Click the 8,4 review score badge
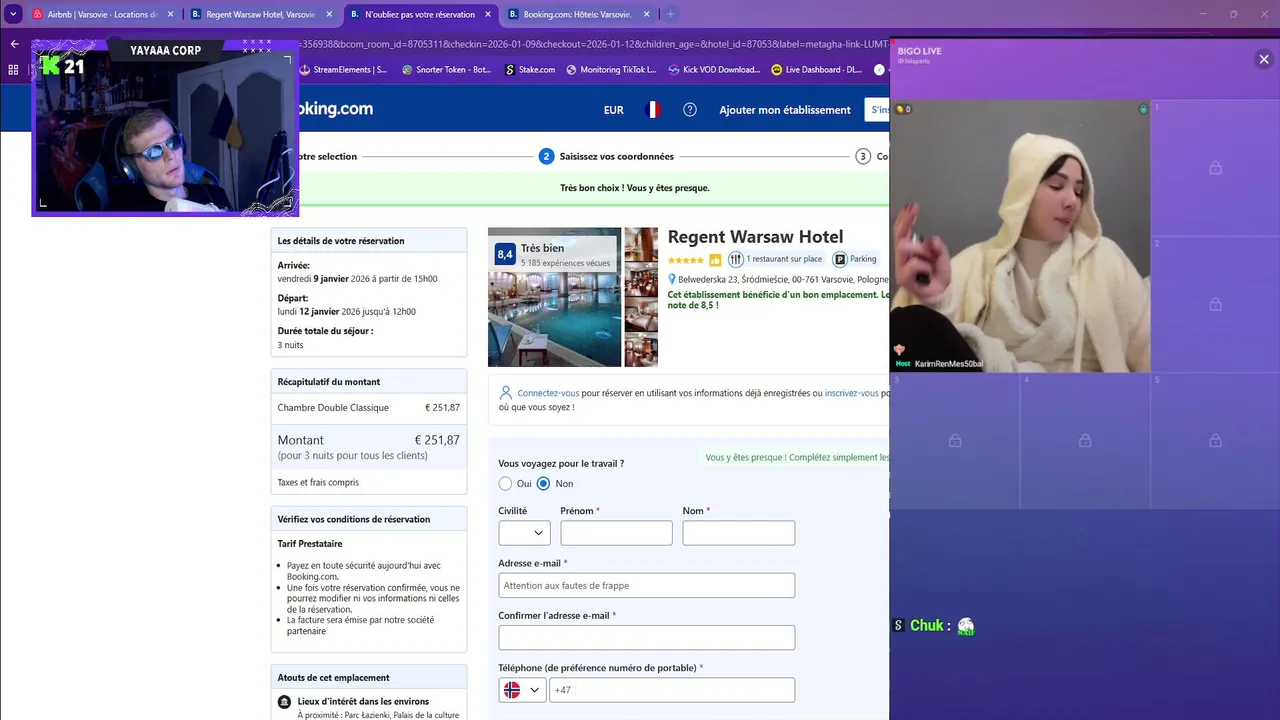1280x720 pixels. tap(505, 254)
